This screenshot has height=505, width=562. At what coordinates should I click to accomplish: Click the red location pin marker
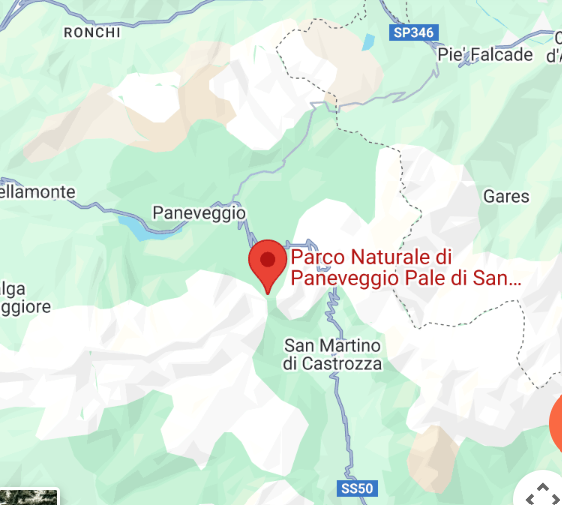[x=267, y=267]
